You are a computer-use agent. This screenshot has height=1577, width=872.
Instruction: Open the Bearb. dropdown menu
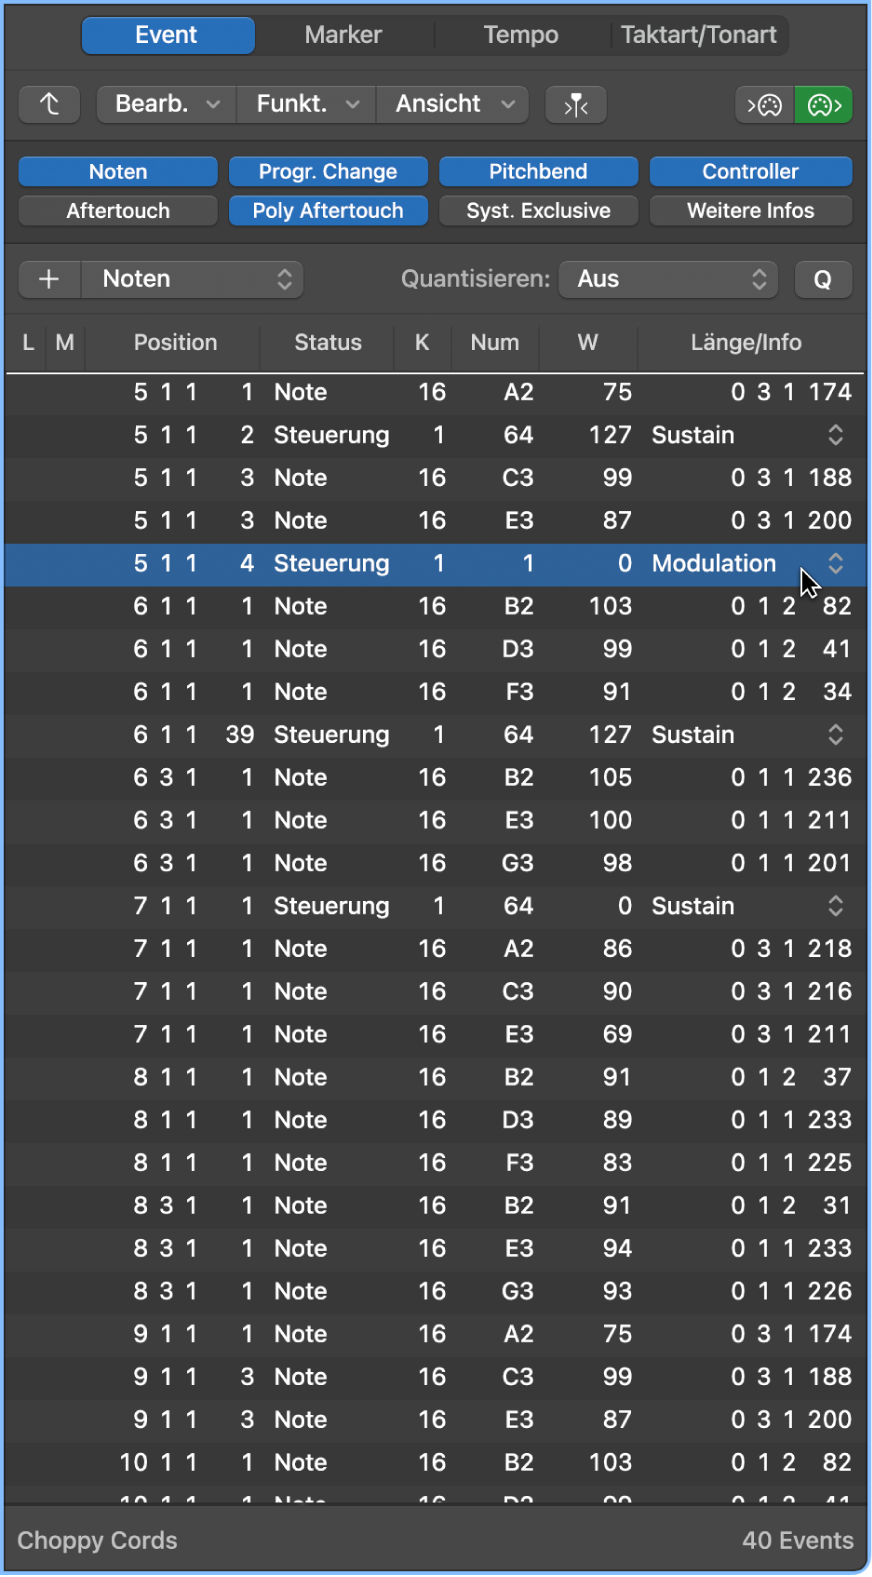pyautogui.click(x=167, y=104)
